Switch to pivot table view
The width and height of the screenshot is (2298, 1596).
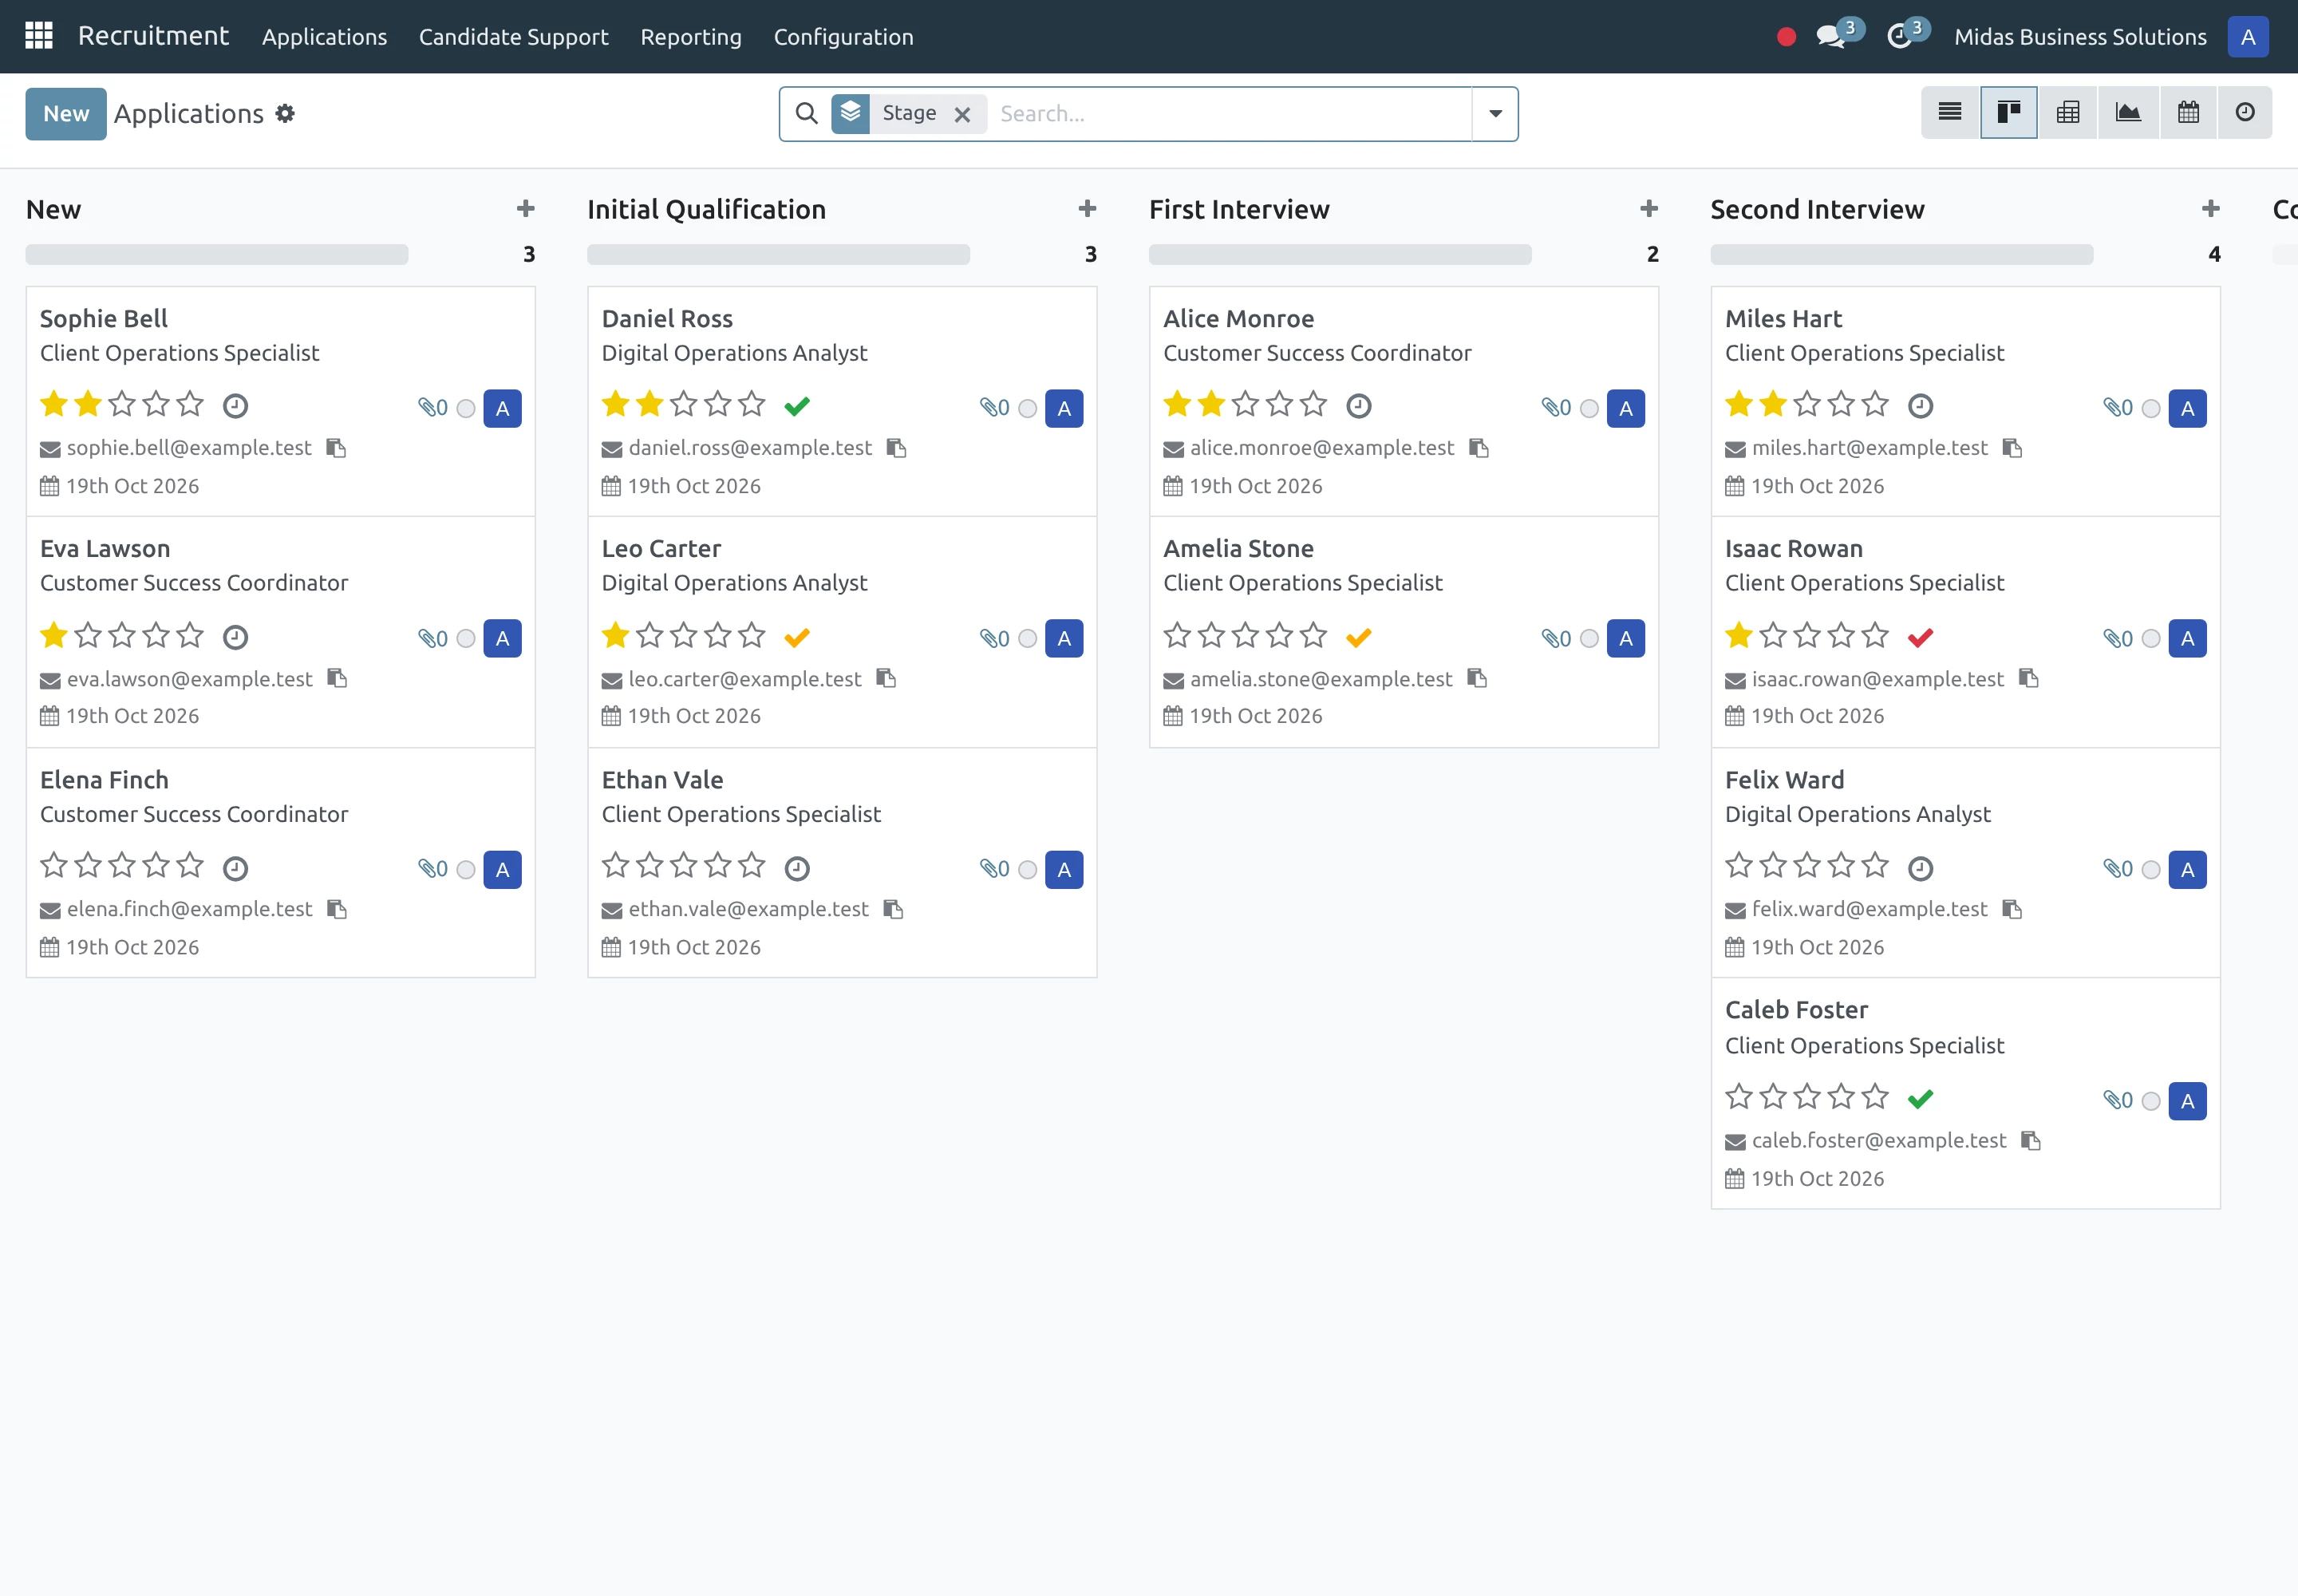click(2068, 112)
